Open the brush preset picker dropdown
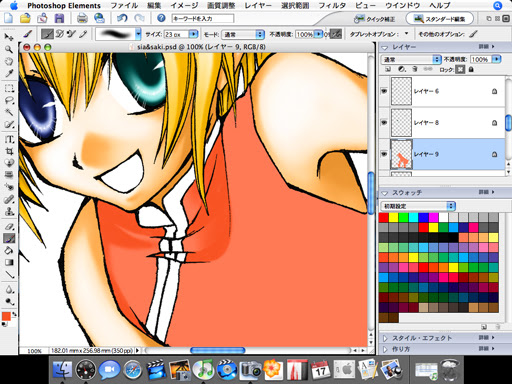512x384 pixels. coord(138,34)
